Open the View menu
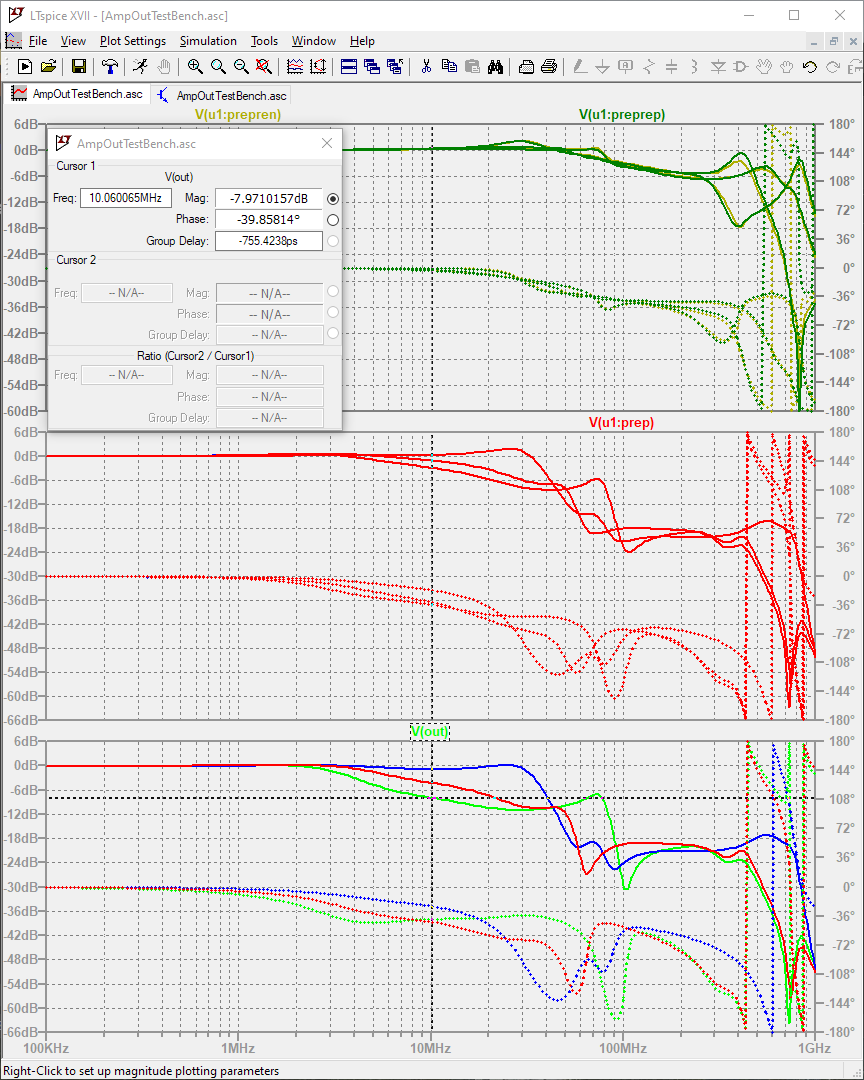Viewport: 864px width, 1080px height. (x=73, y=41)
